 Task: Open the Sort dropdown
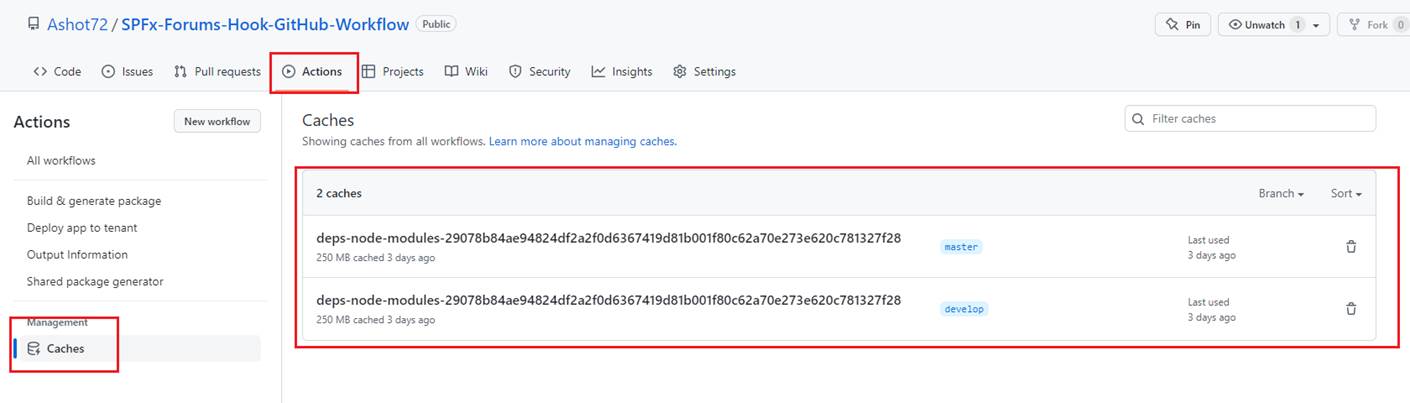[1346, 194]
